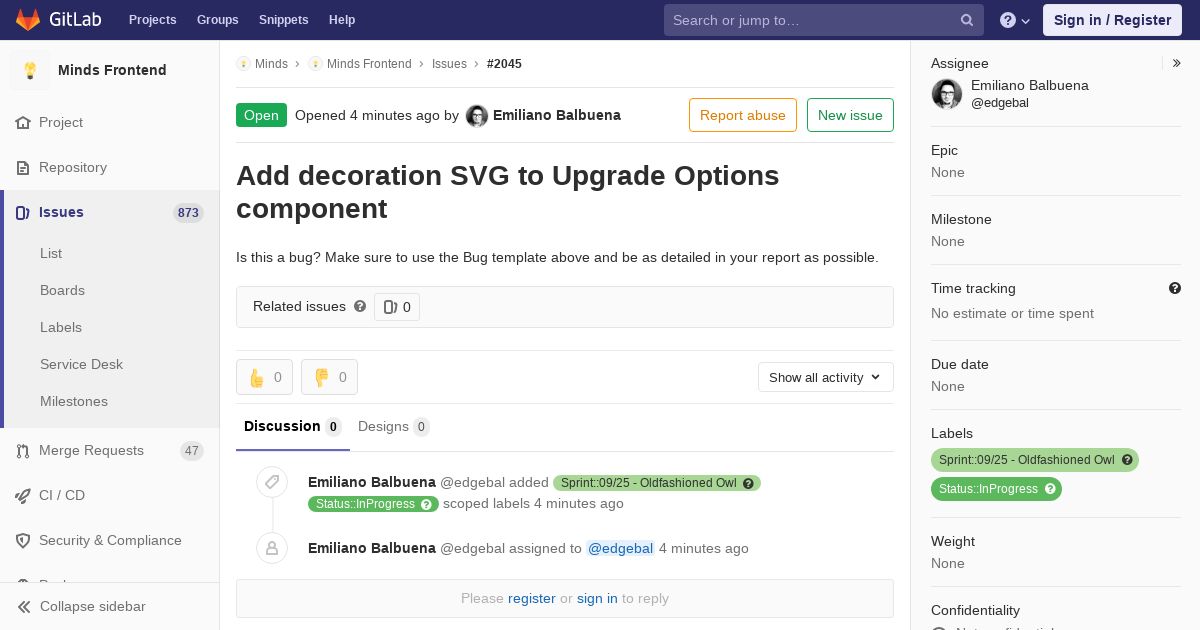The height and width of the screenshot is (630, 1200).
Task: Click the Project home icon in sidebar
Action: coord(23,122)
